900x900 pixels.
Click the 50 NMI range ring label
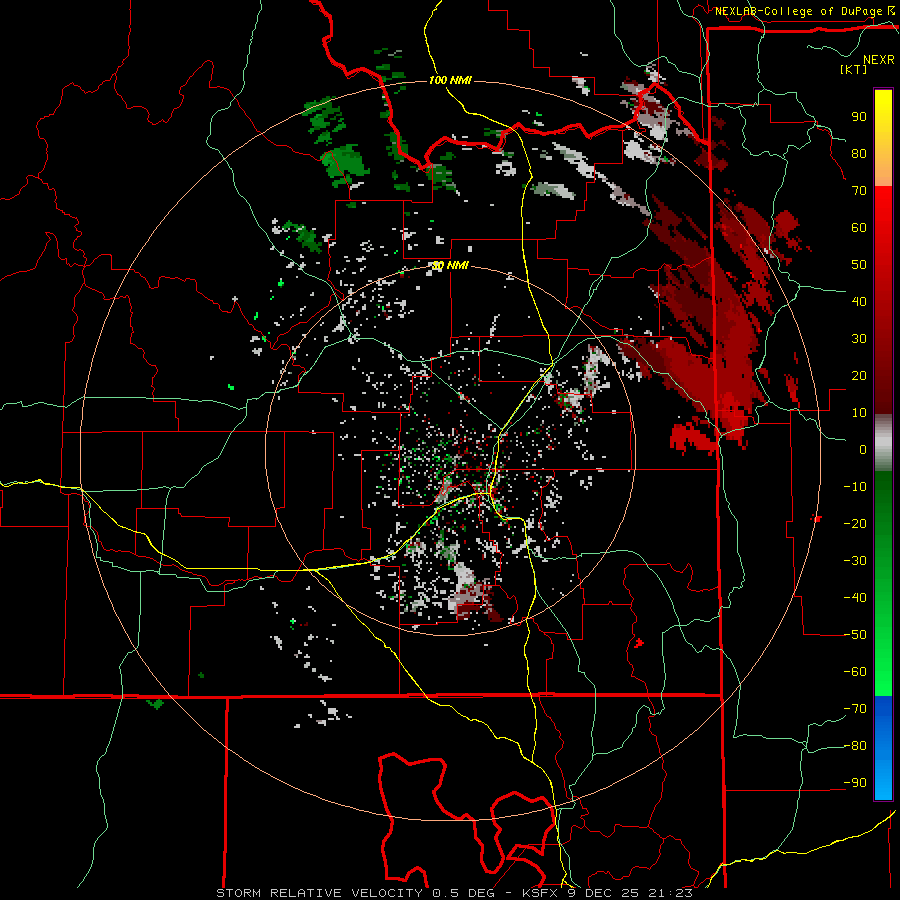click(x=450, y=265)
